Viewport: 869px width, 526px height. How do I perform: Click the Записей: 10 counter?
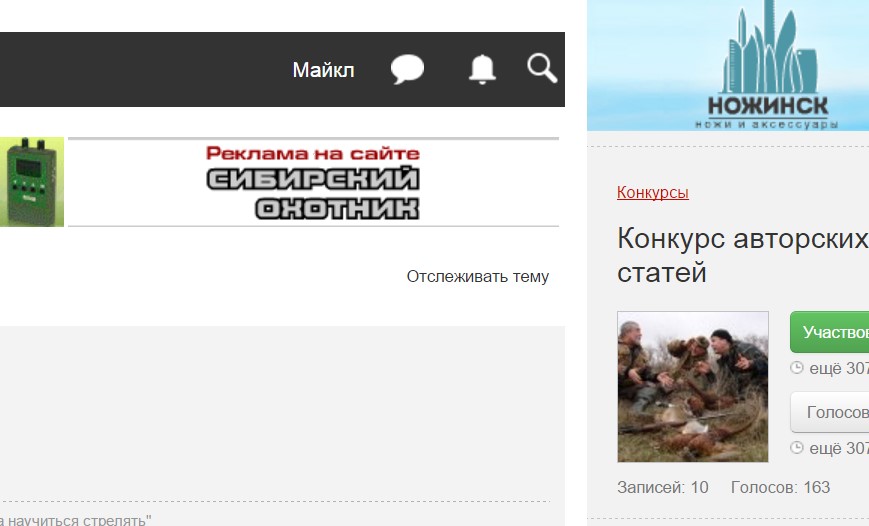click(x=662, y=487)
